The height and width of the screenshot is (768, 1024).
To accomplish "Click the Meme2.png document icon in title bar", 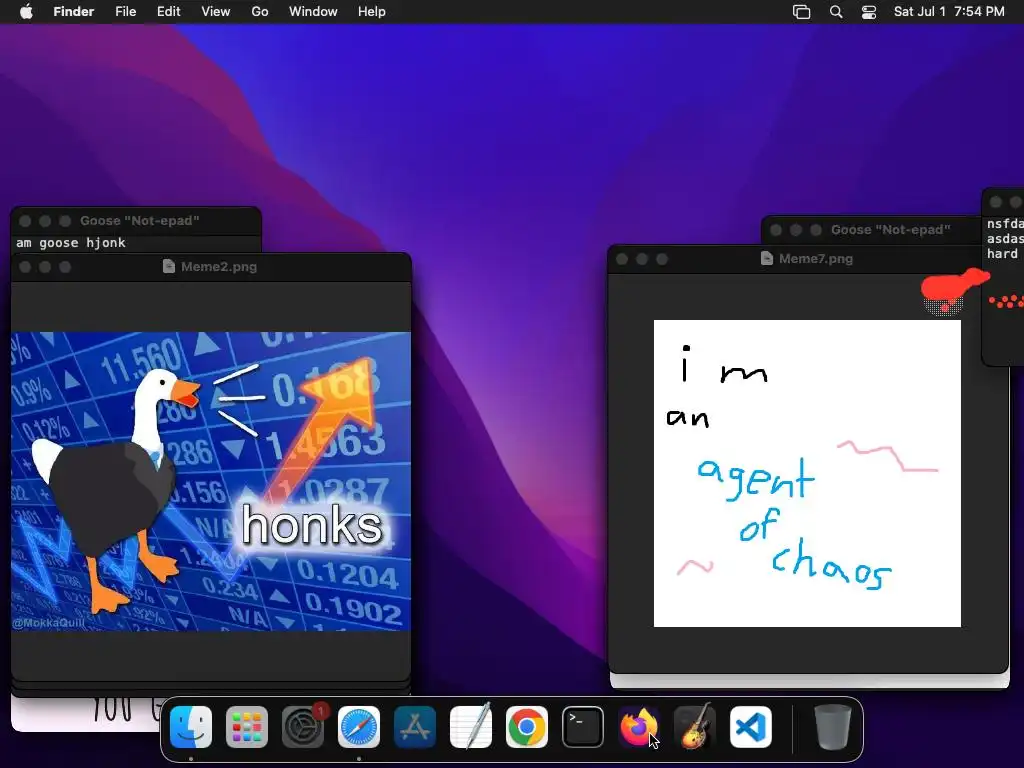I will [x=168, y=266].
